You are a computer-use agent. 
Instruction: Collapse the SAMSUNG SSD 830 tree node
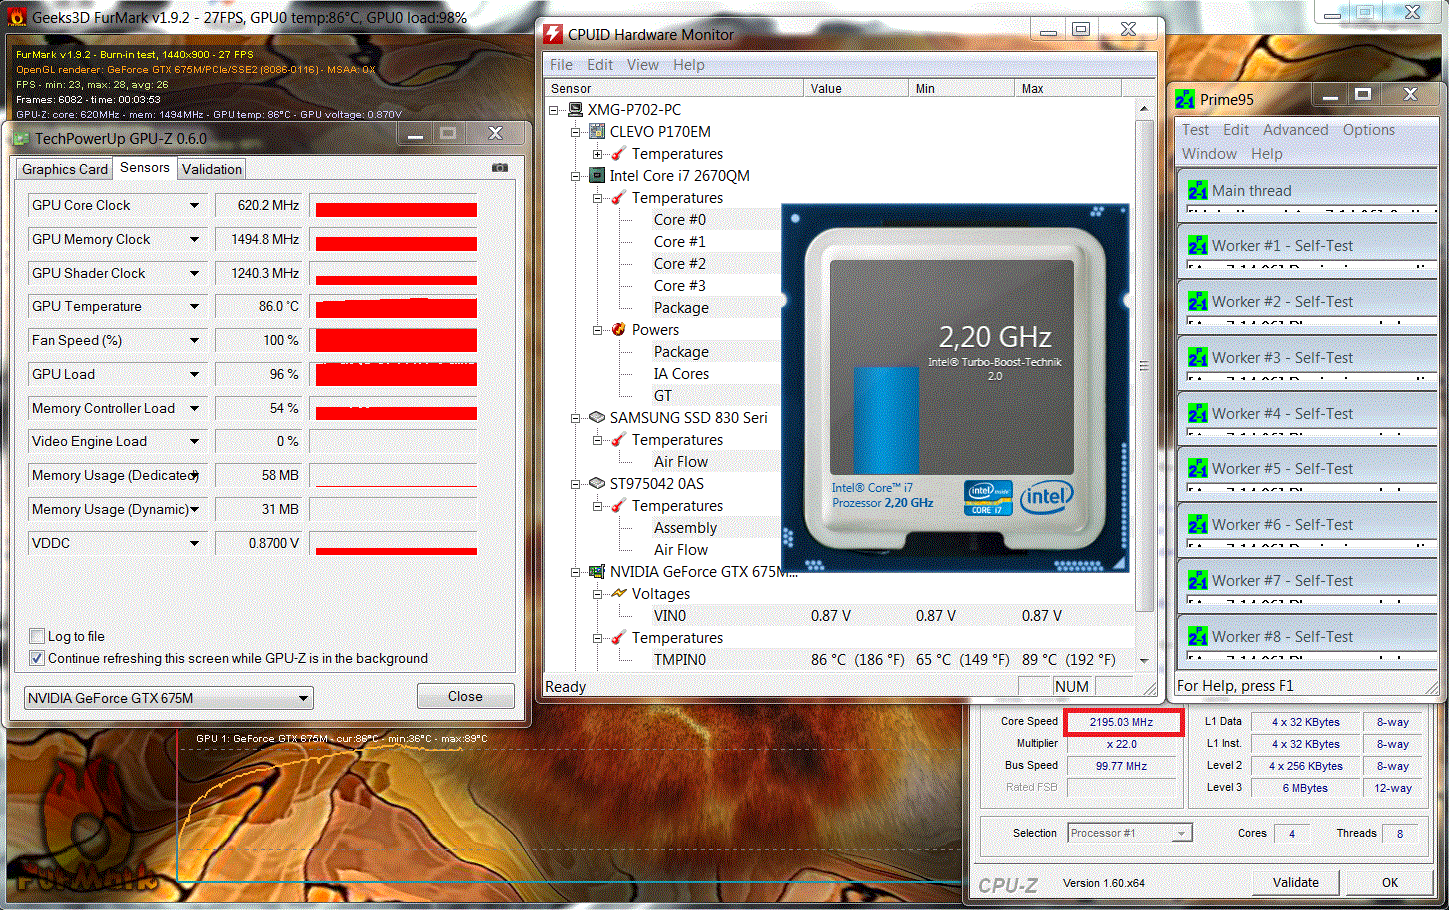tap(576, 418)
